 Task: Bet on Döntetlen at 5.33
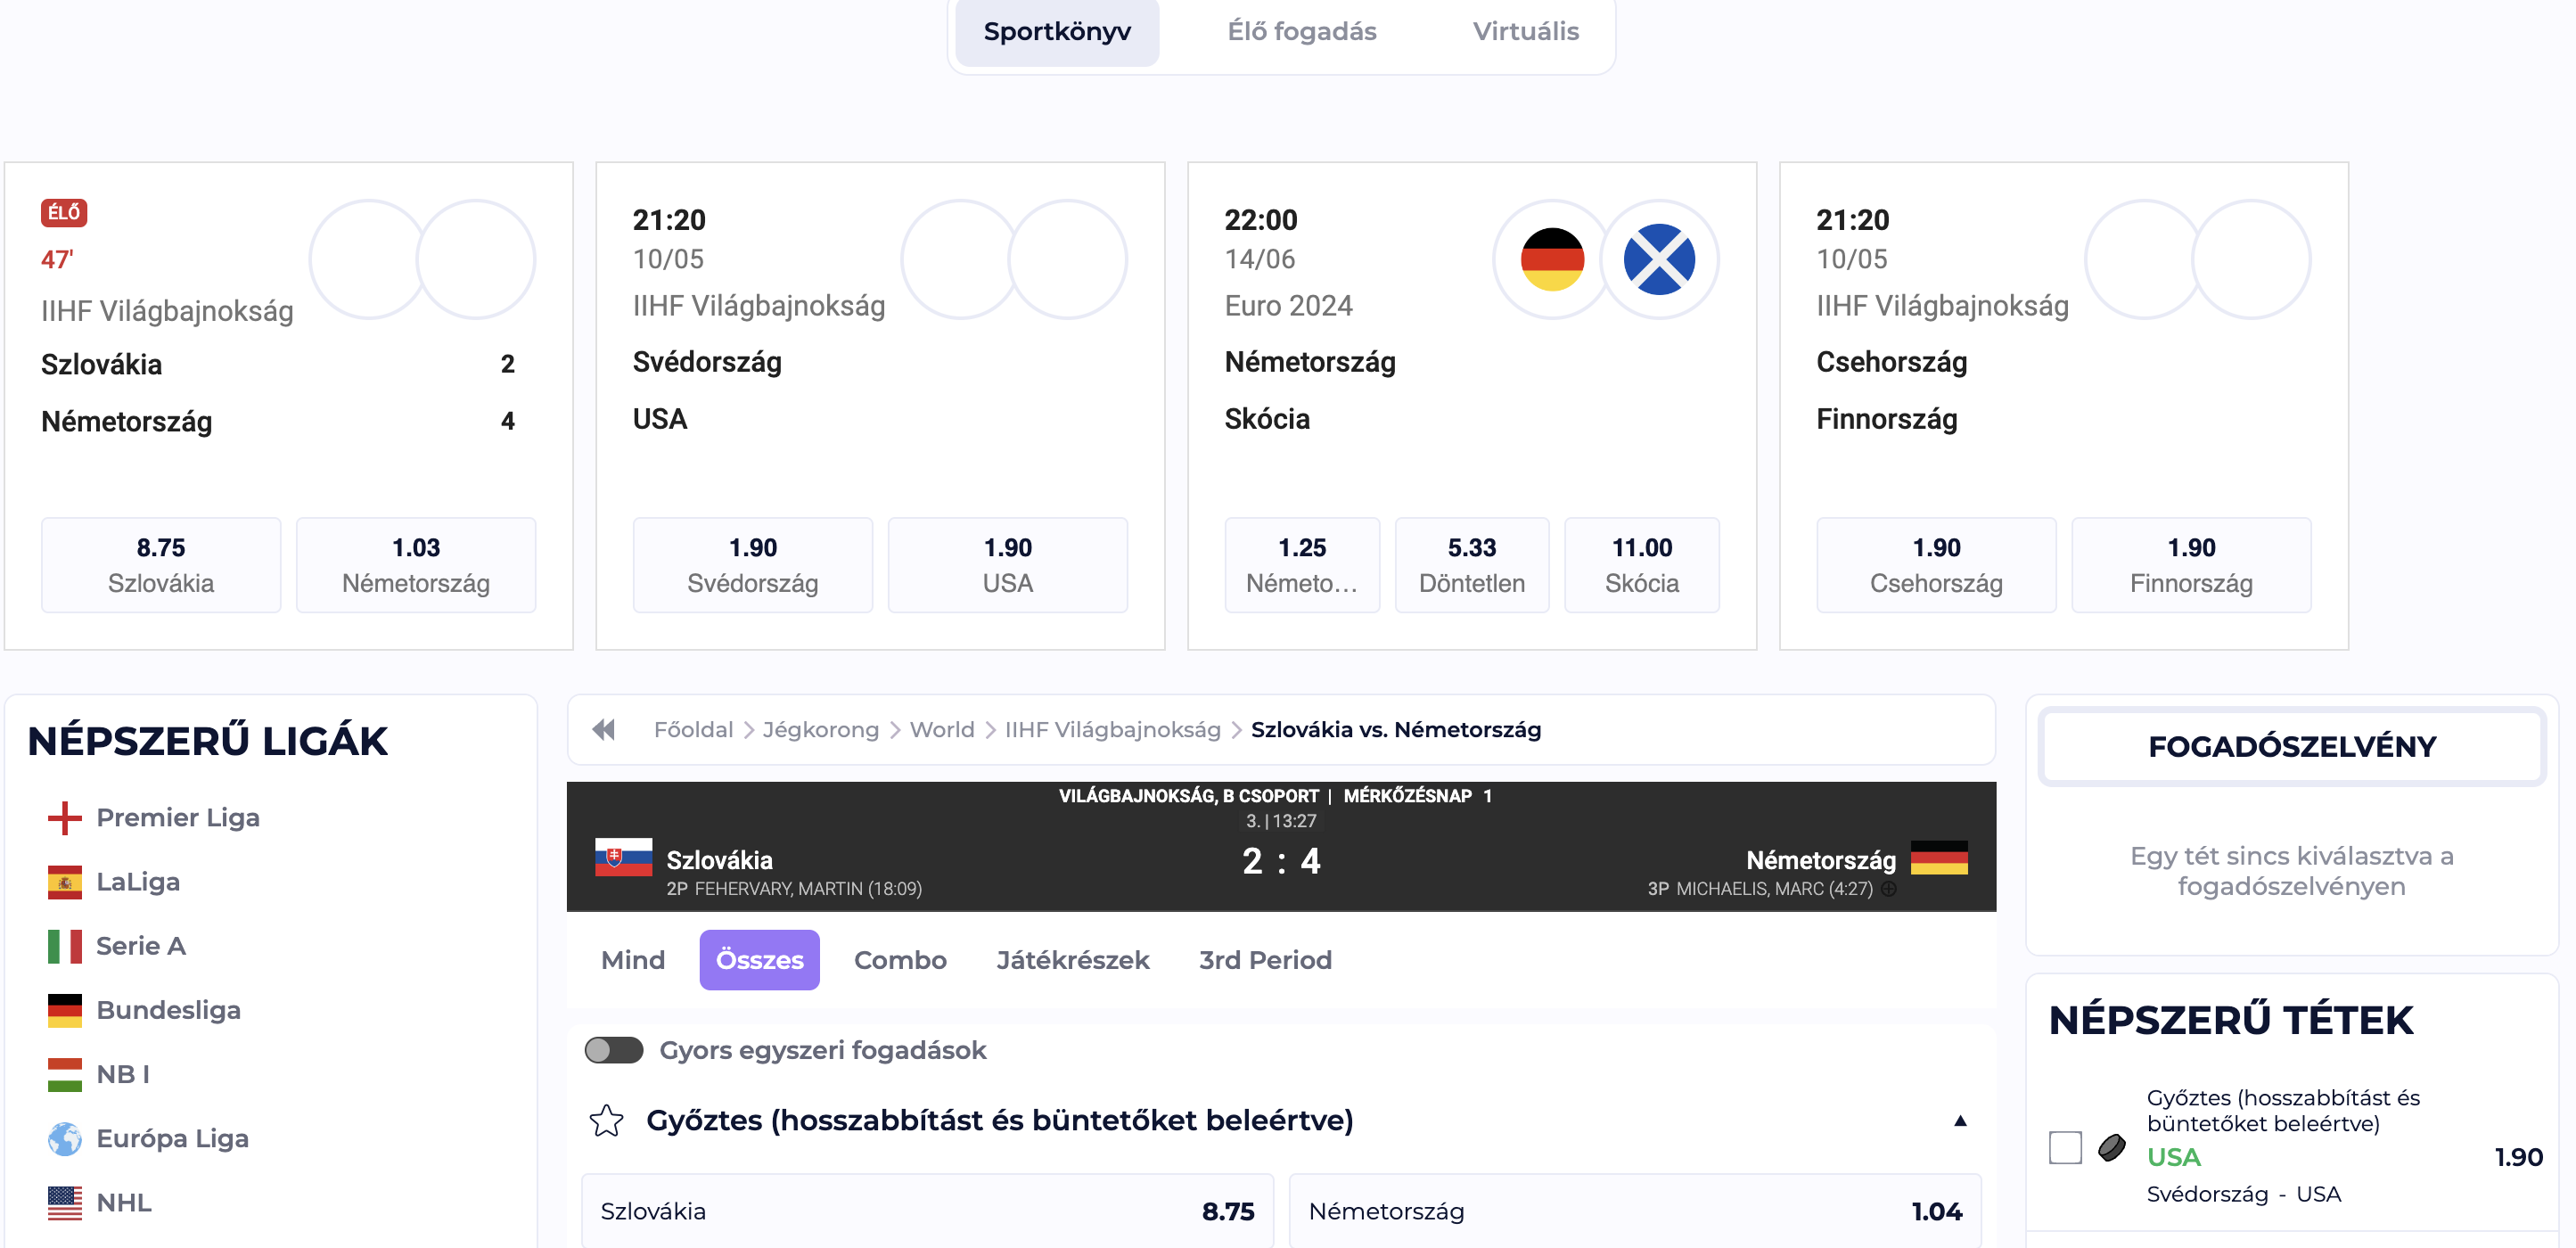1472,565
